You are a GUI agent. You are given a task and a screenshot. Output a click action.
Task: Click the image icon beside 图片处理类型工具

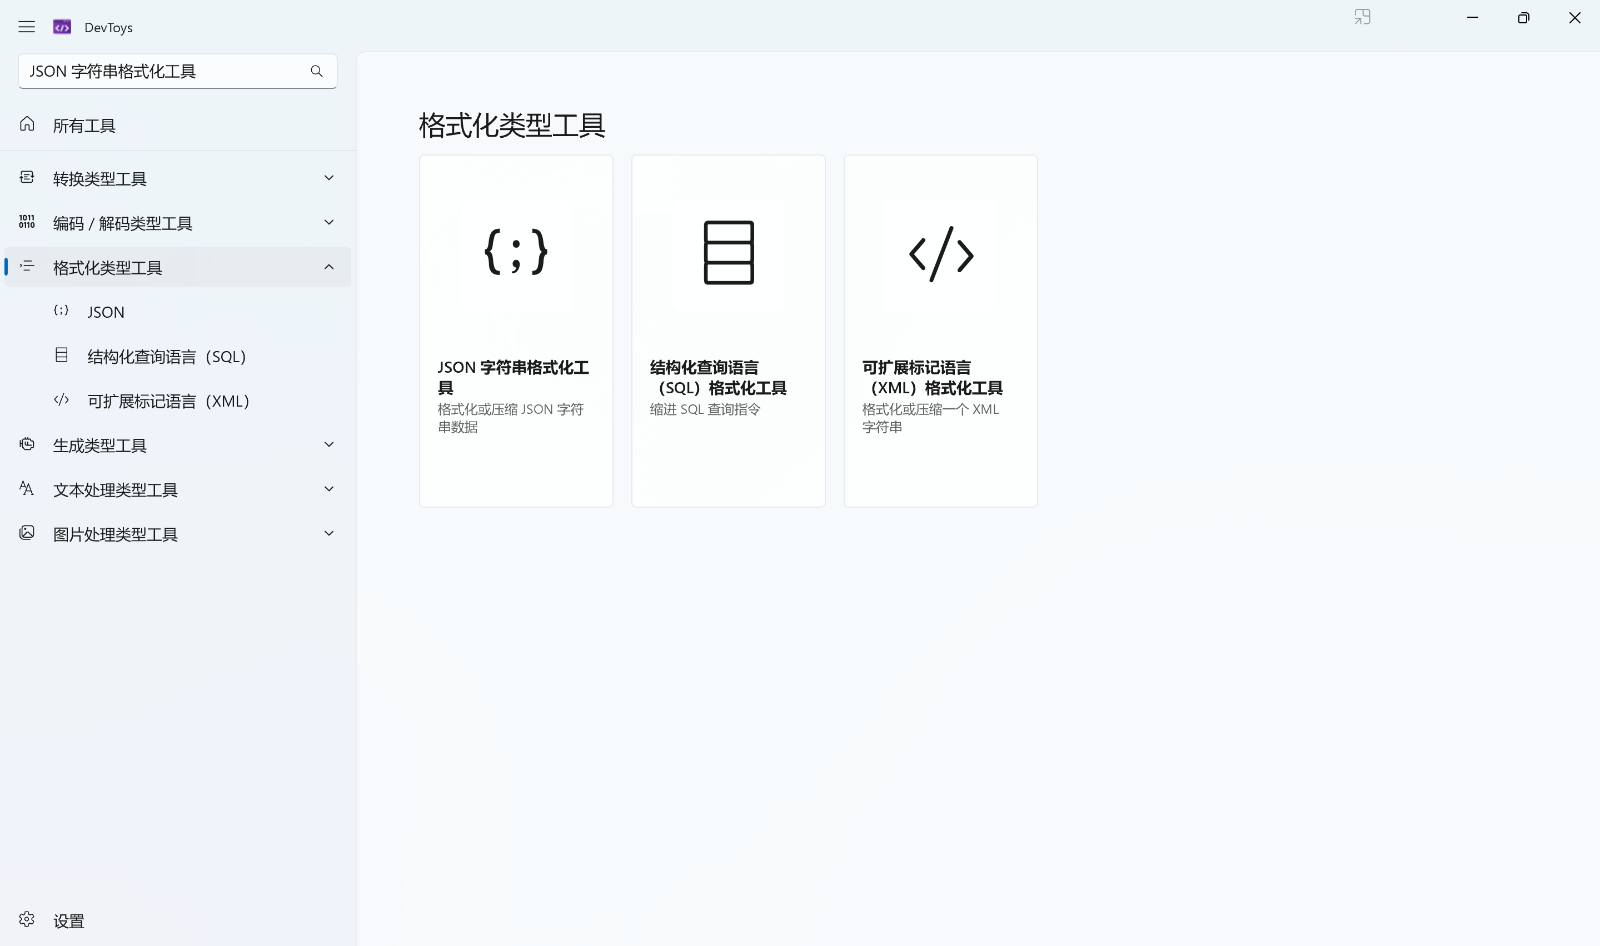click(x=27, y=533)
